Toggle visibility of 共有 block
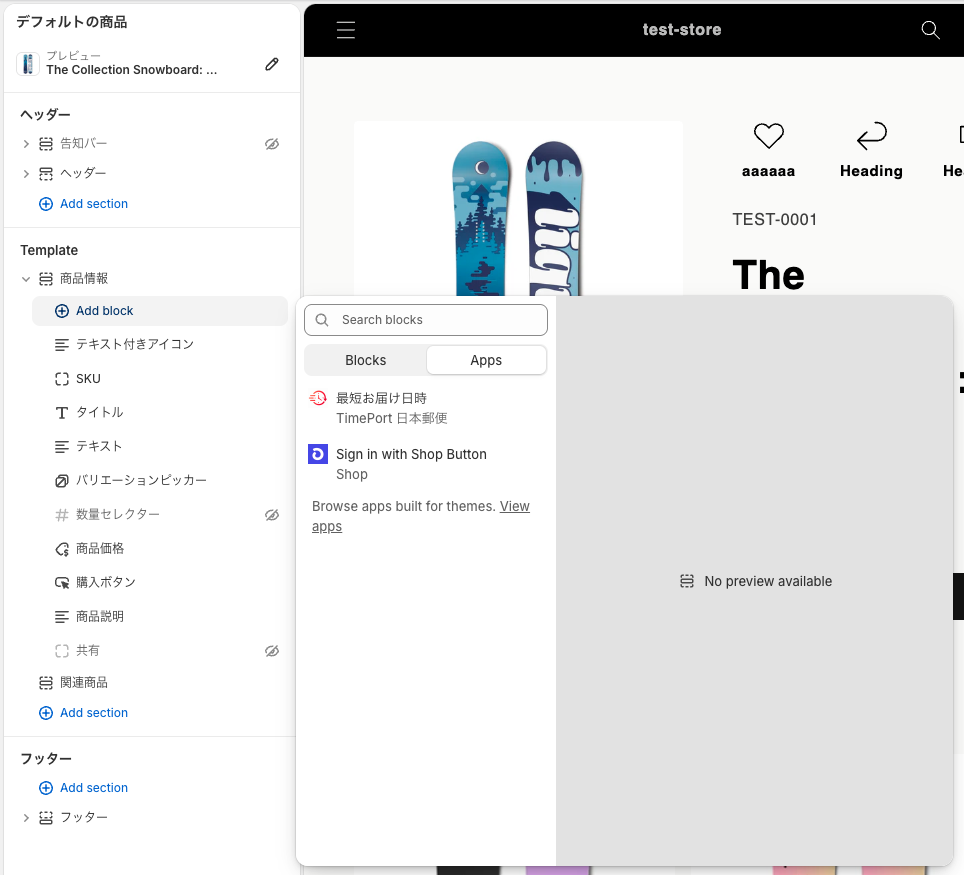The width and height of the screenshot is (964, 875). click(272, 651)
